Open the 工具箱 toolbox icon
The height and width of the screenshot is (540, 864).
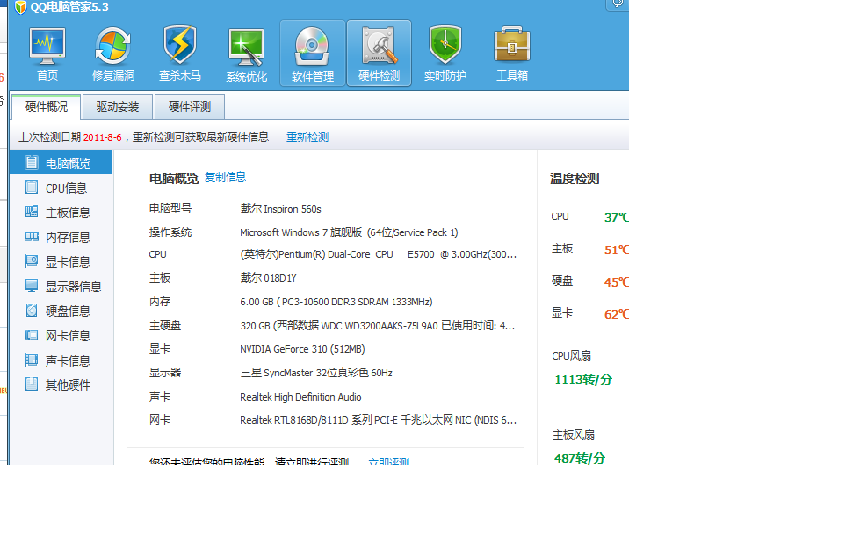coord(511,54)
